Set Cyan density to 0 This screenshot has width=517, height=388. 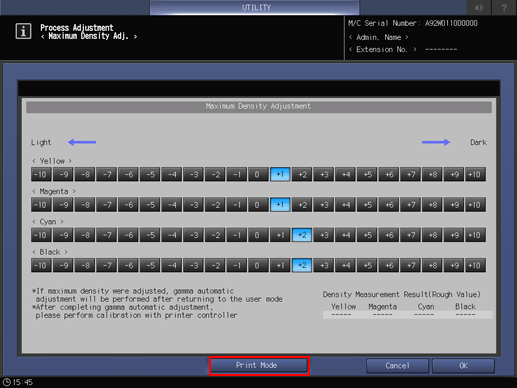[x=258, y=235]
